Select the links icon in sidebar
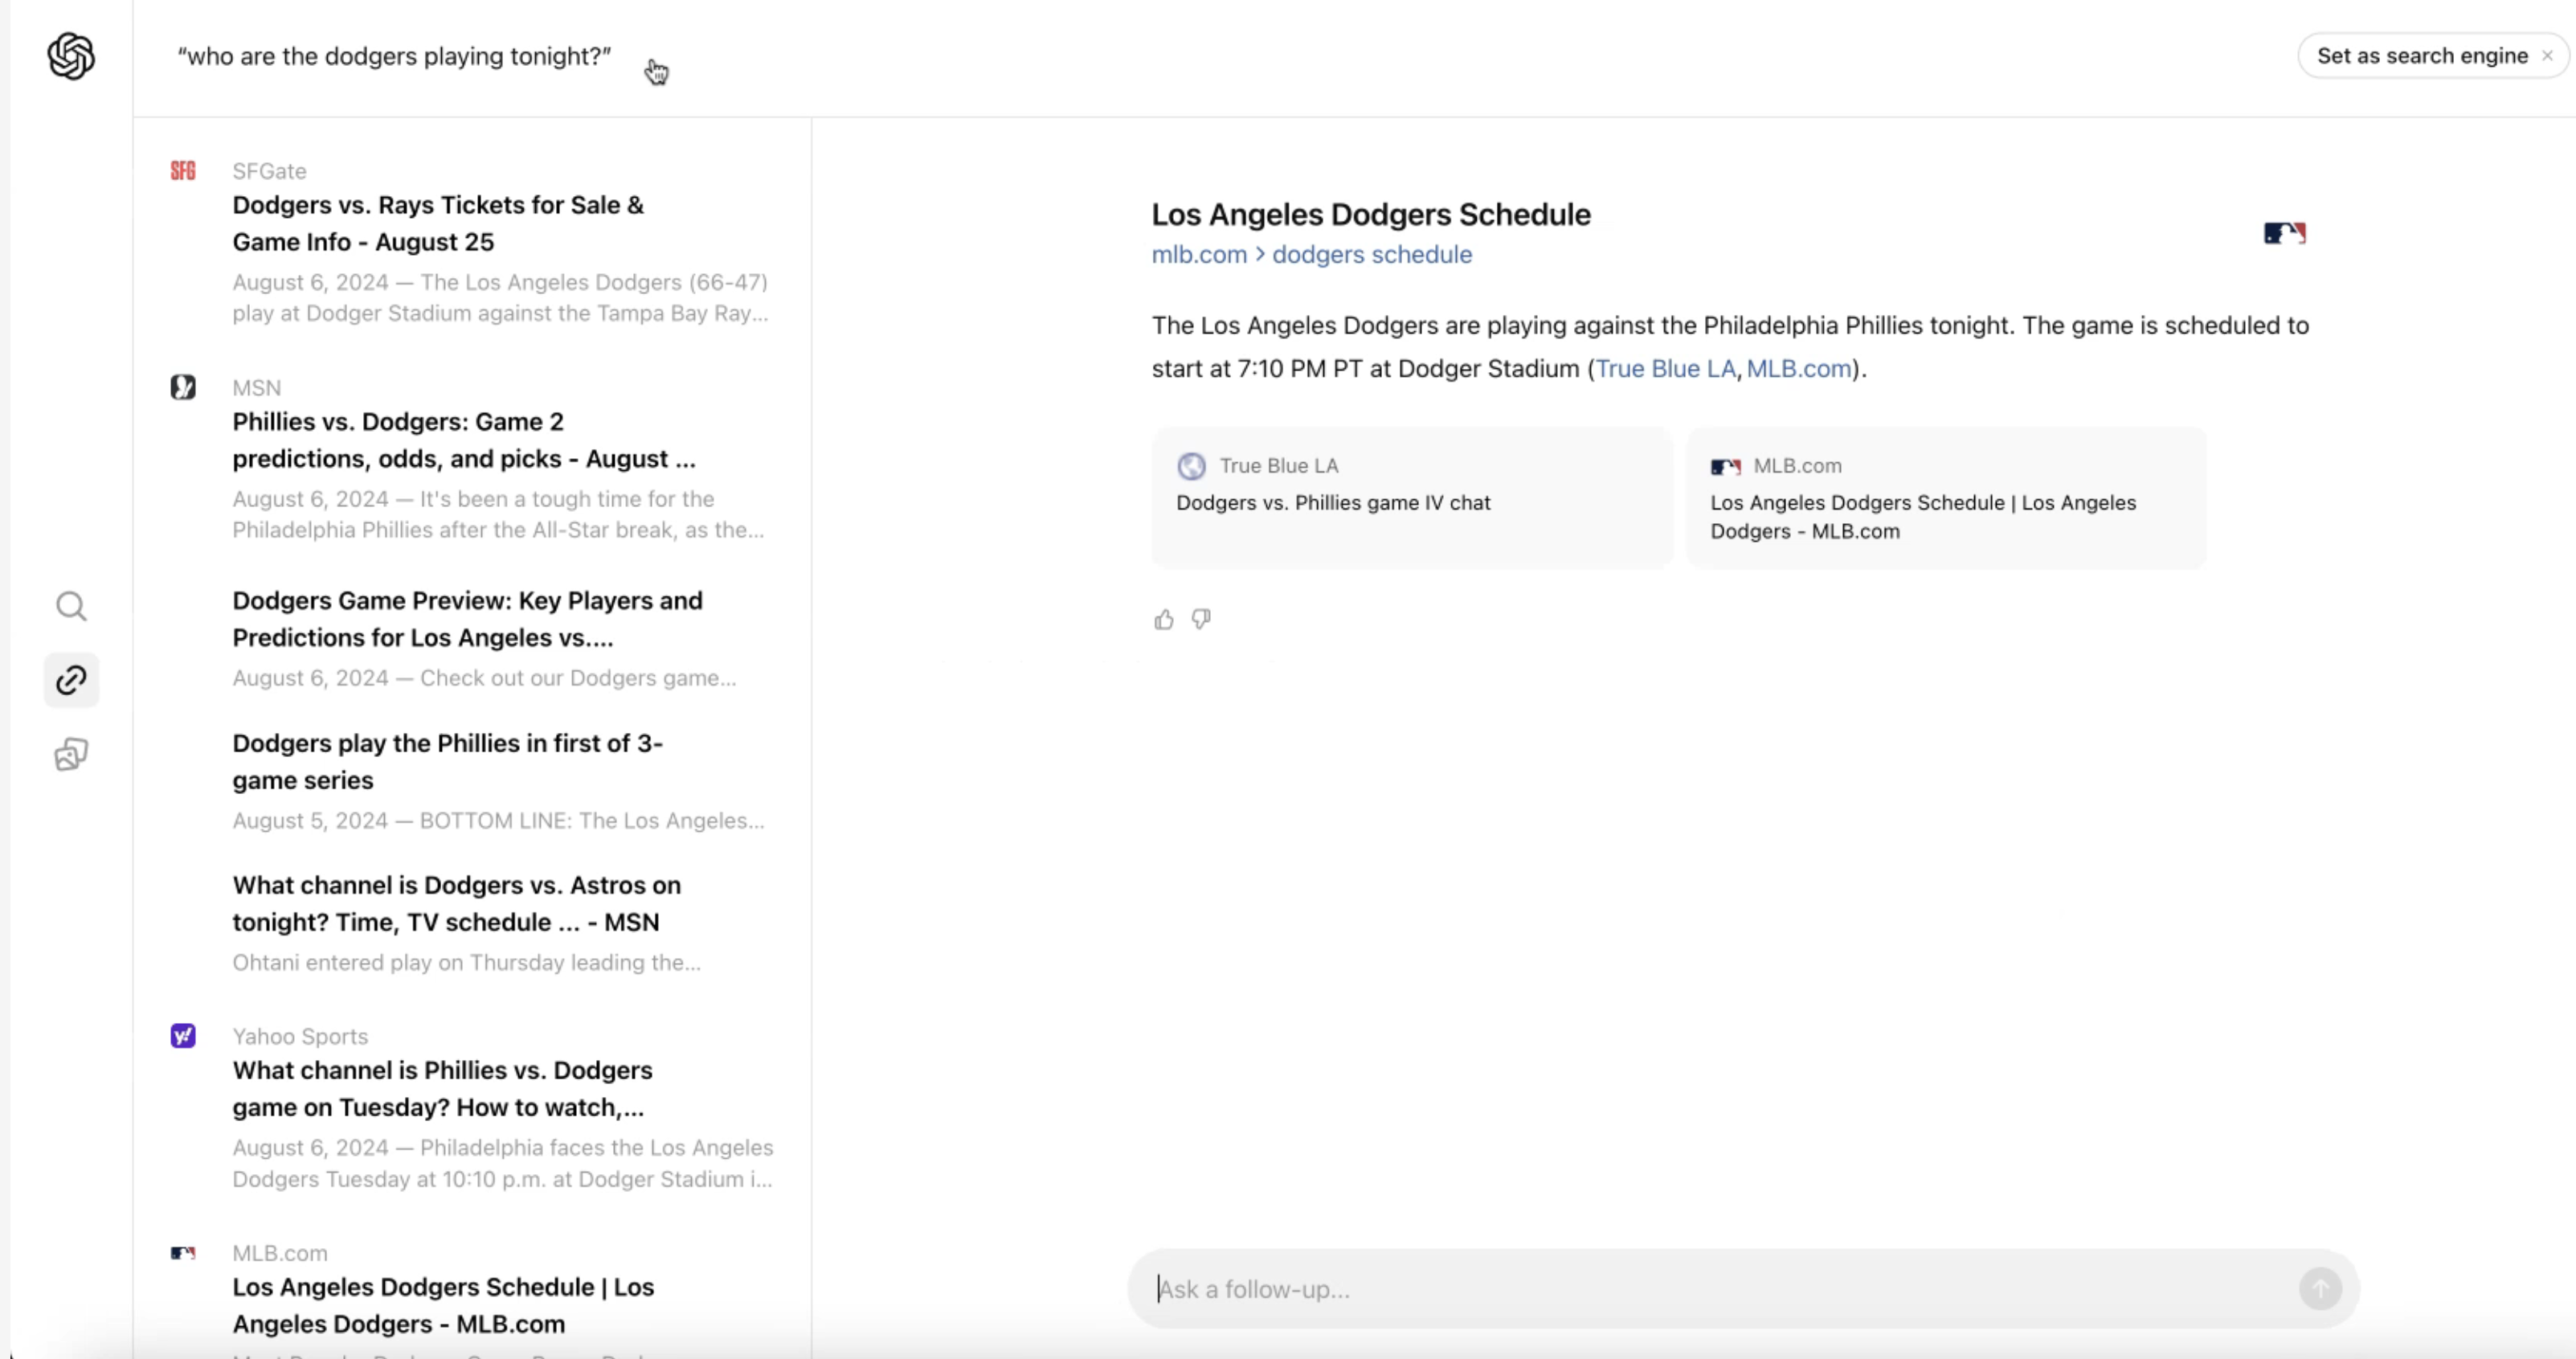Viewport: 2576px width, 1359px height. (x=71, y=681)
